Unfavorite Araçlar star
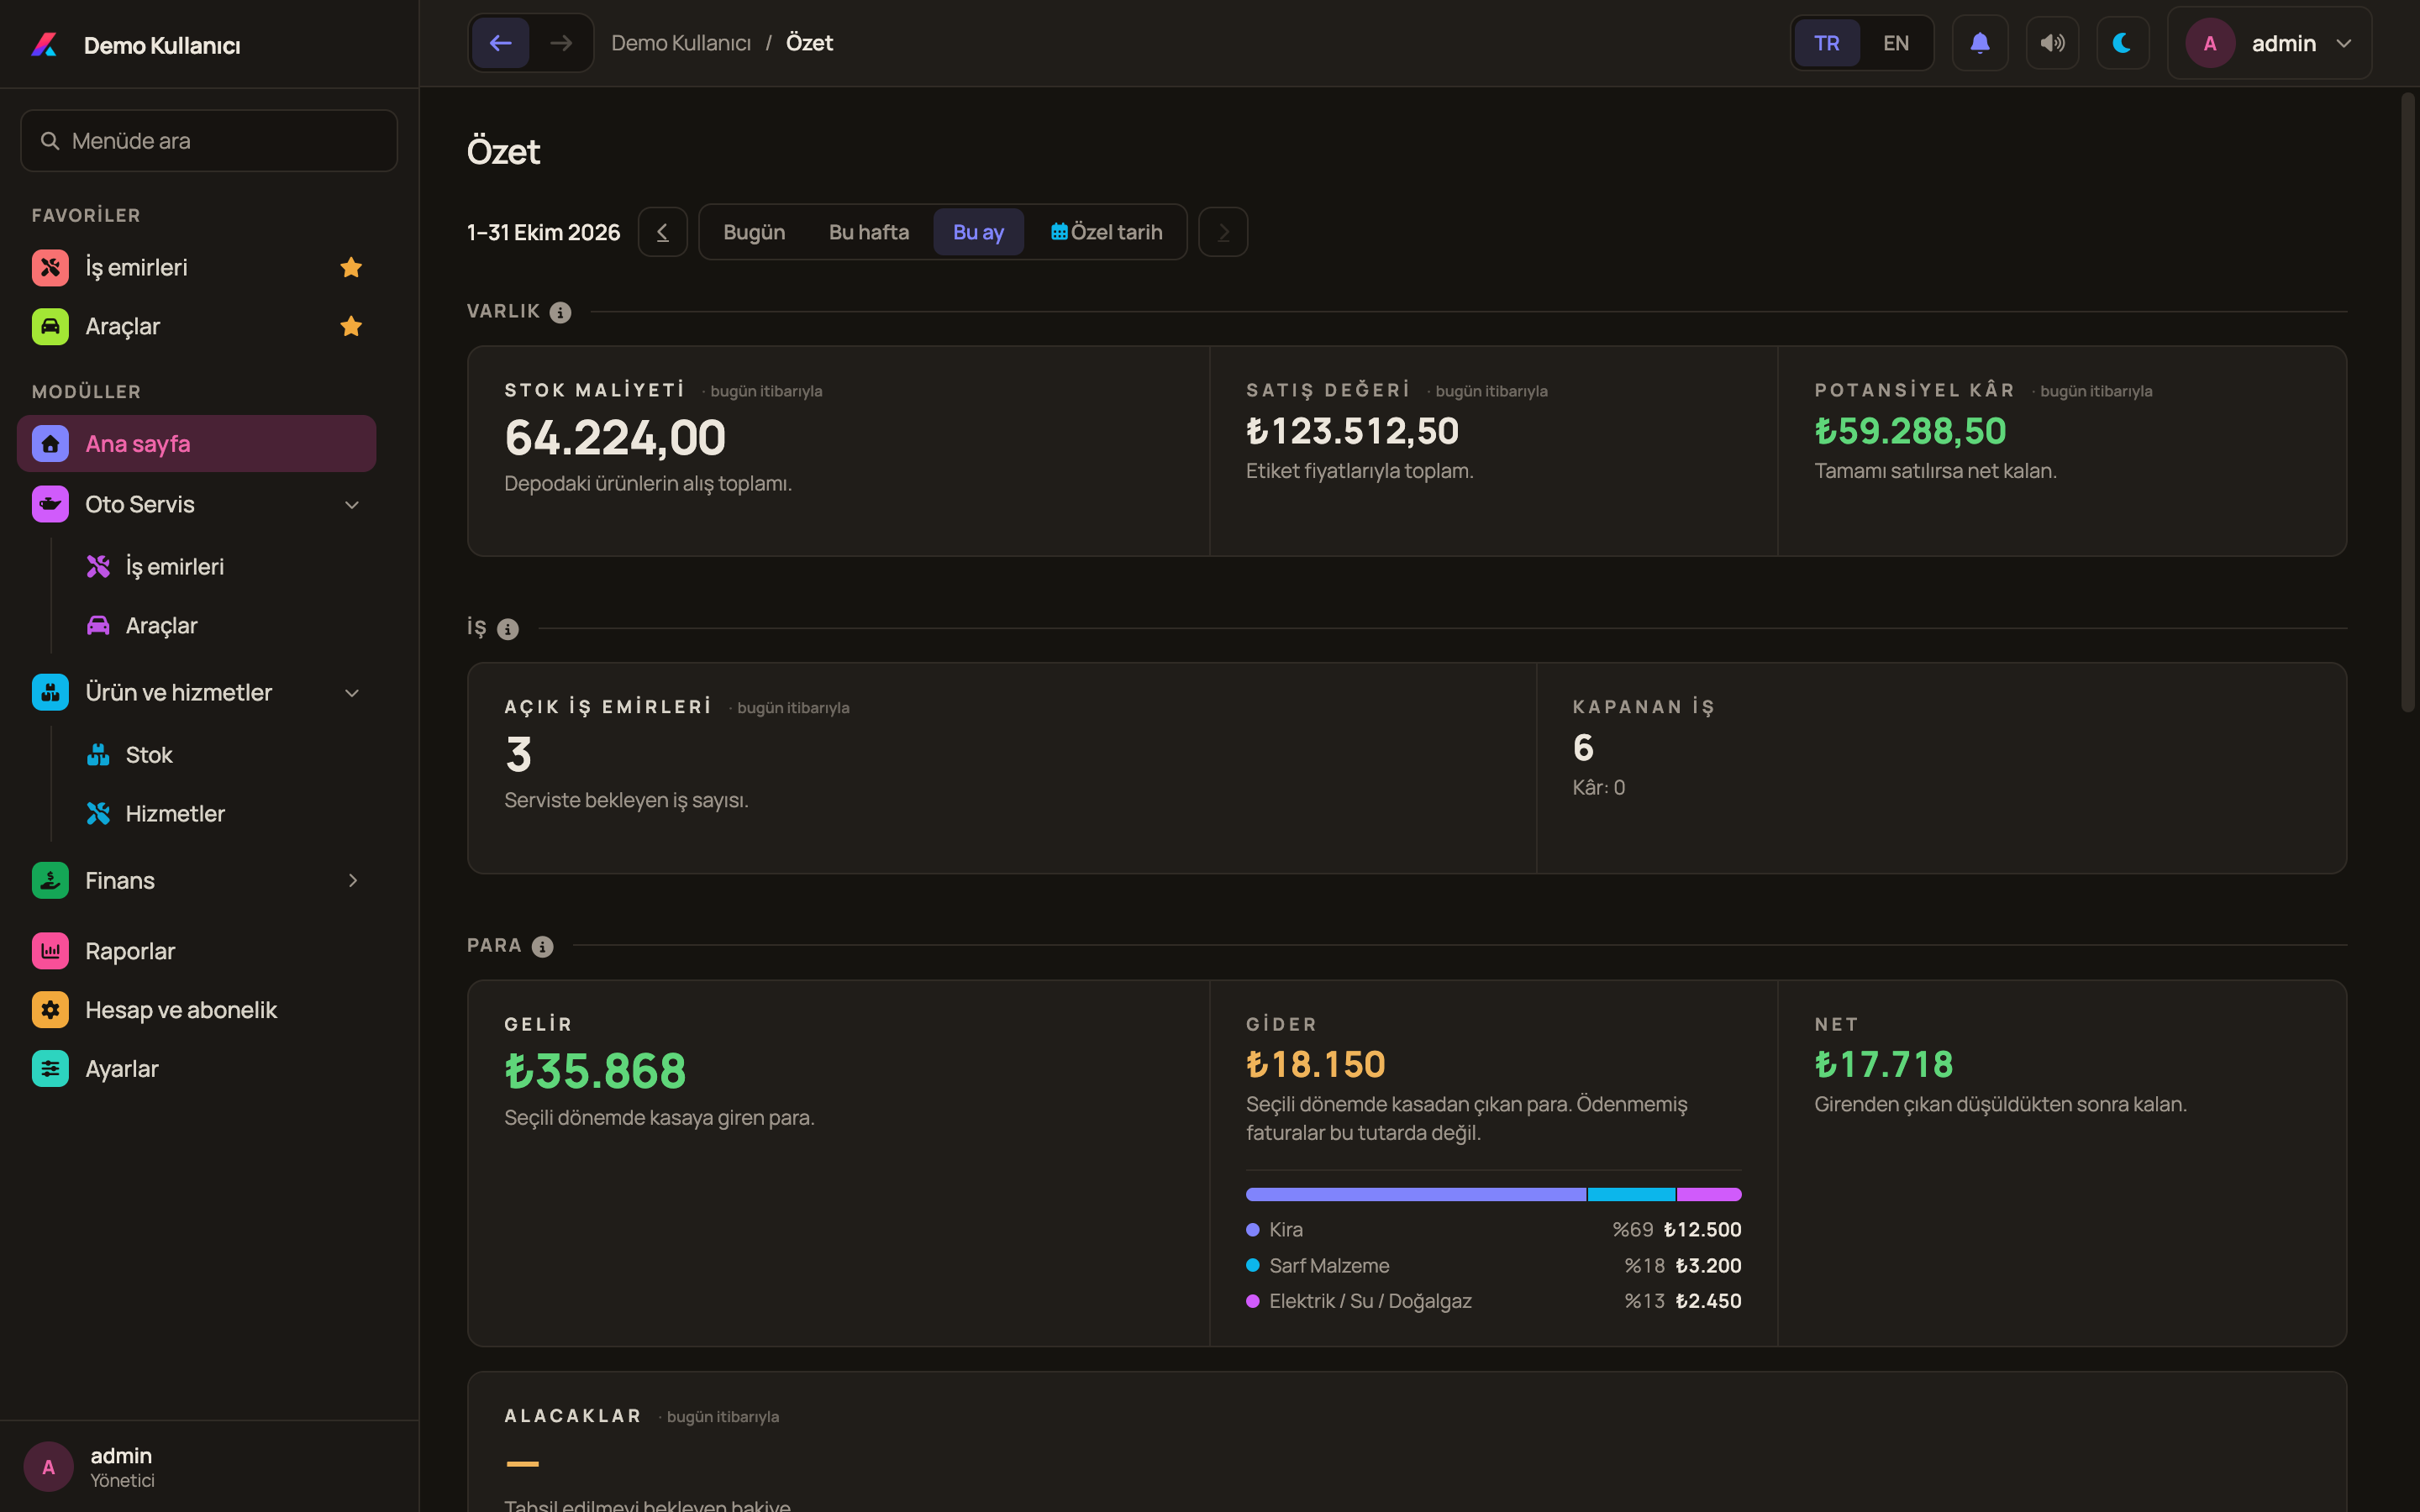2420x1512 pixels. [351, 326]
